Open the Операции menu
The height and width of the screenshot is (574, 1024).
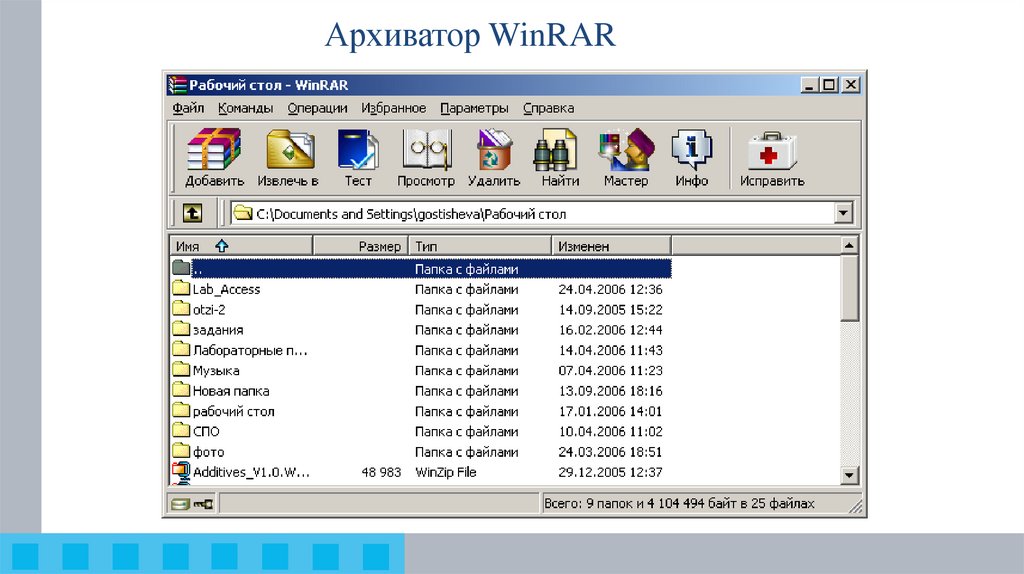pos(317,108)
